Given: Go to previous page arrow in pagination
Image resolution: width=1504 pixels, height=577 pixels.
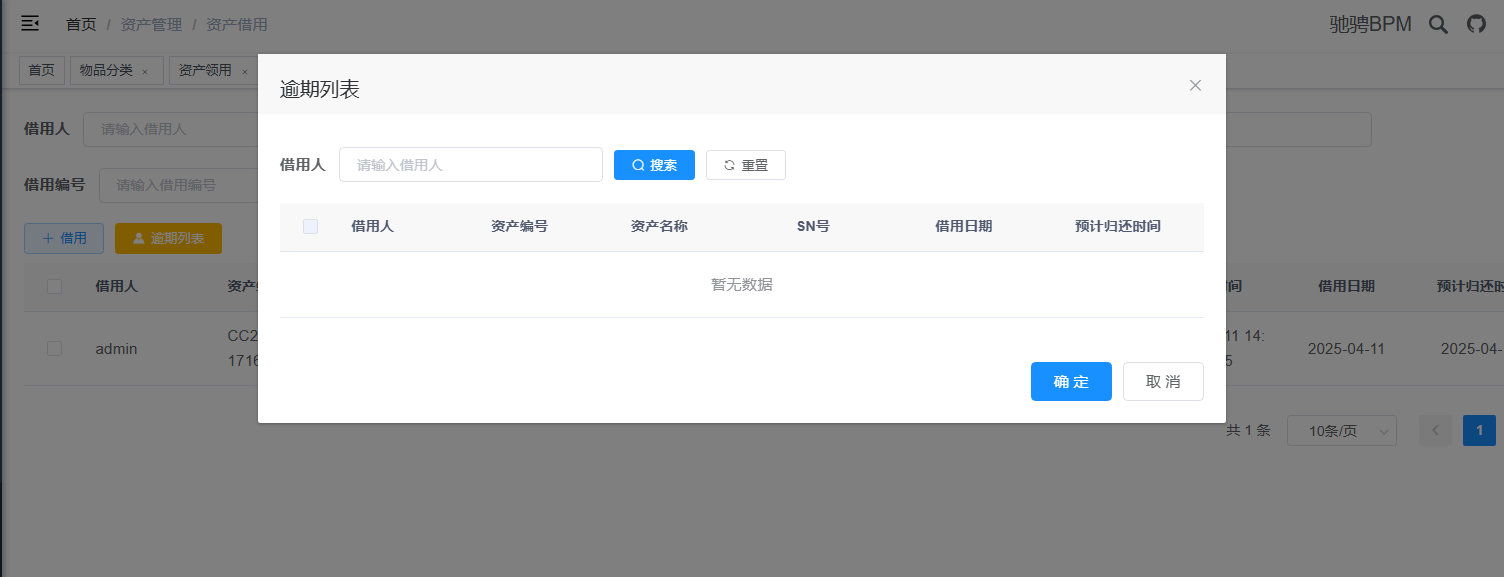Looking at the screenshot, I should coord(1435,430).
